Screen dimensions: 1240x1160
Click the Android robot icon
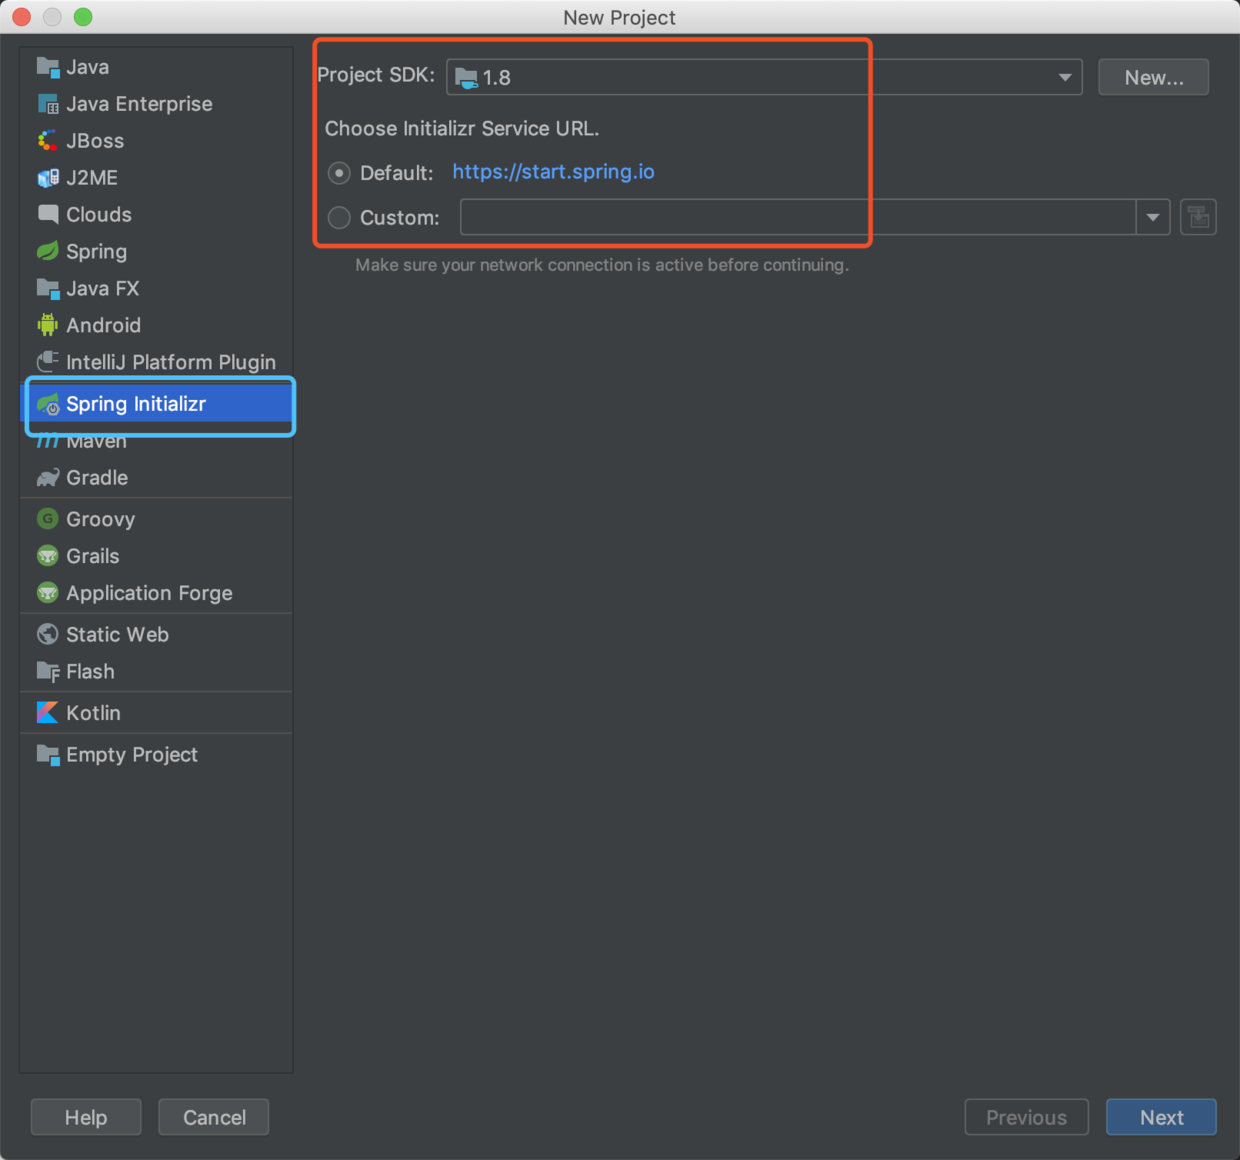pos(47,325)
